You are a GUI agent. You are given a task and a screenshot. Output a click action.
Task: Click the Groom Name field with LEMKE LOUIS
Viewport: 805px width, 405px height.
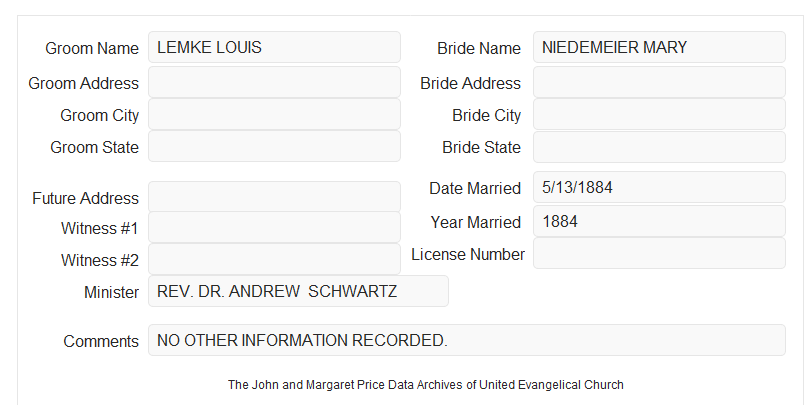click(274, 47)
